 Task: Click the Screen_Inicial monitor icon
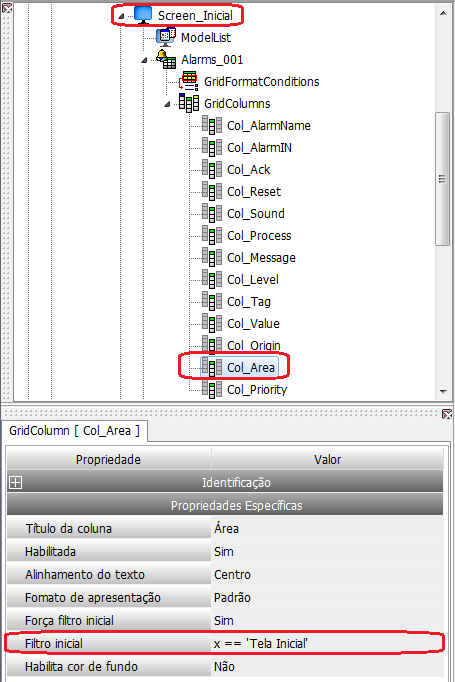(x=143, y=15)
